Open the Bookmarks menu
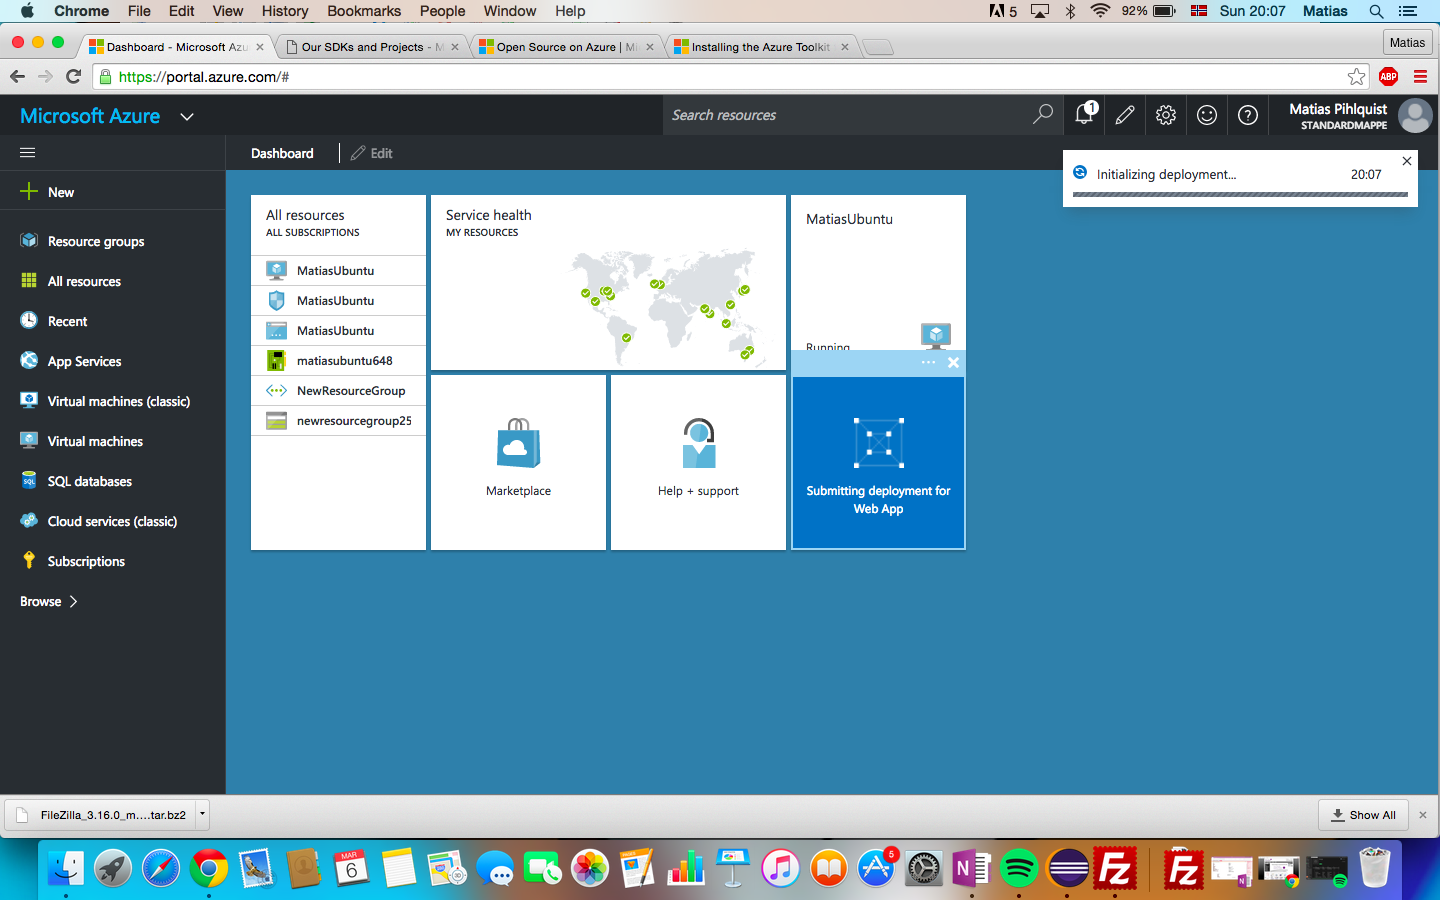 tap(364, 11)
